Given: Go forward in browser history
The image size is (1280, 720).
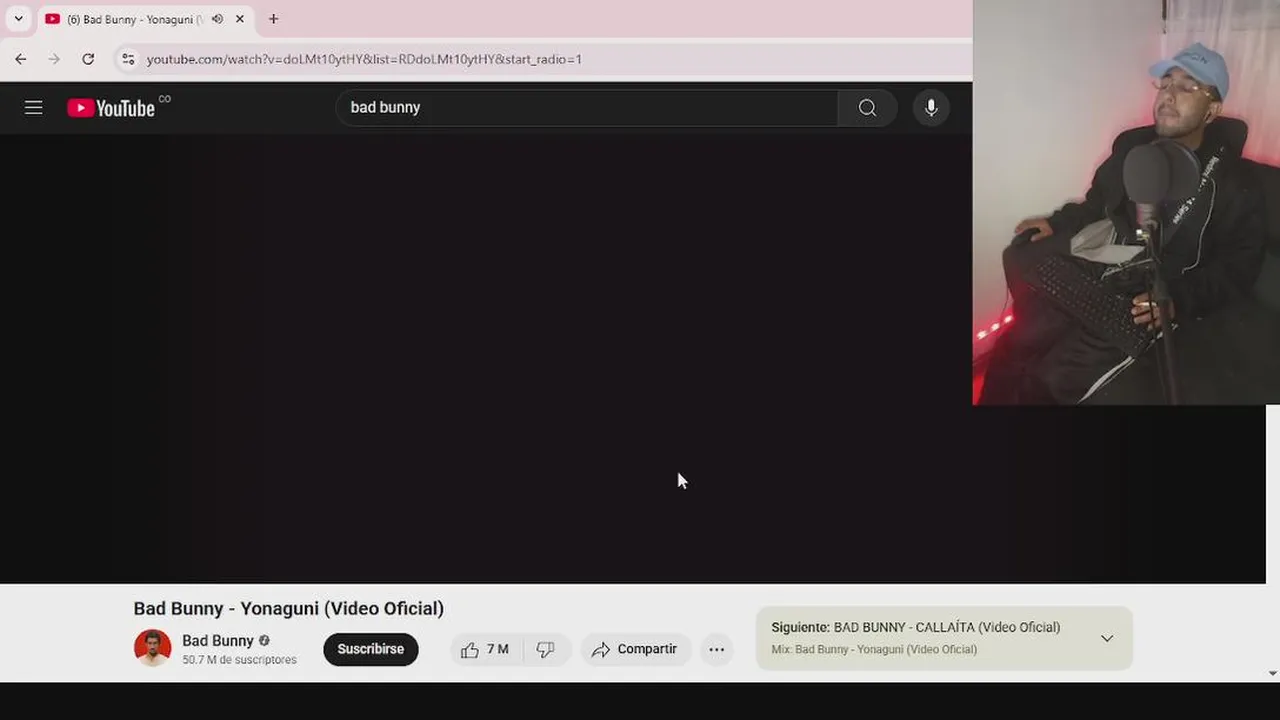Looking at the screenshot, I should (x=54, y=59).
